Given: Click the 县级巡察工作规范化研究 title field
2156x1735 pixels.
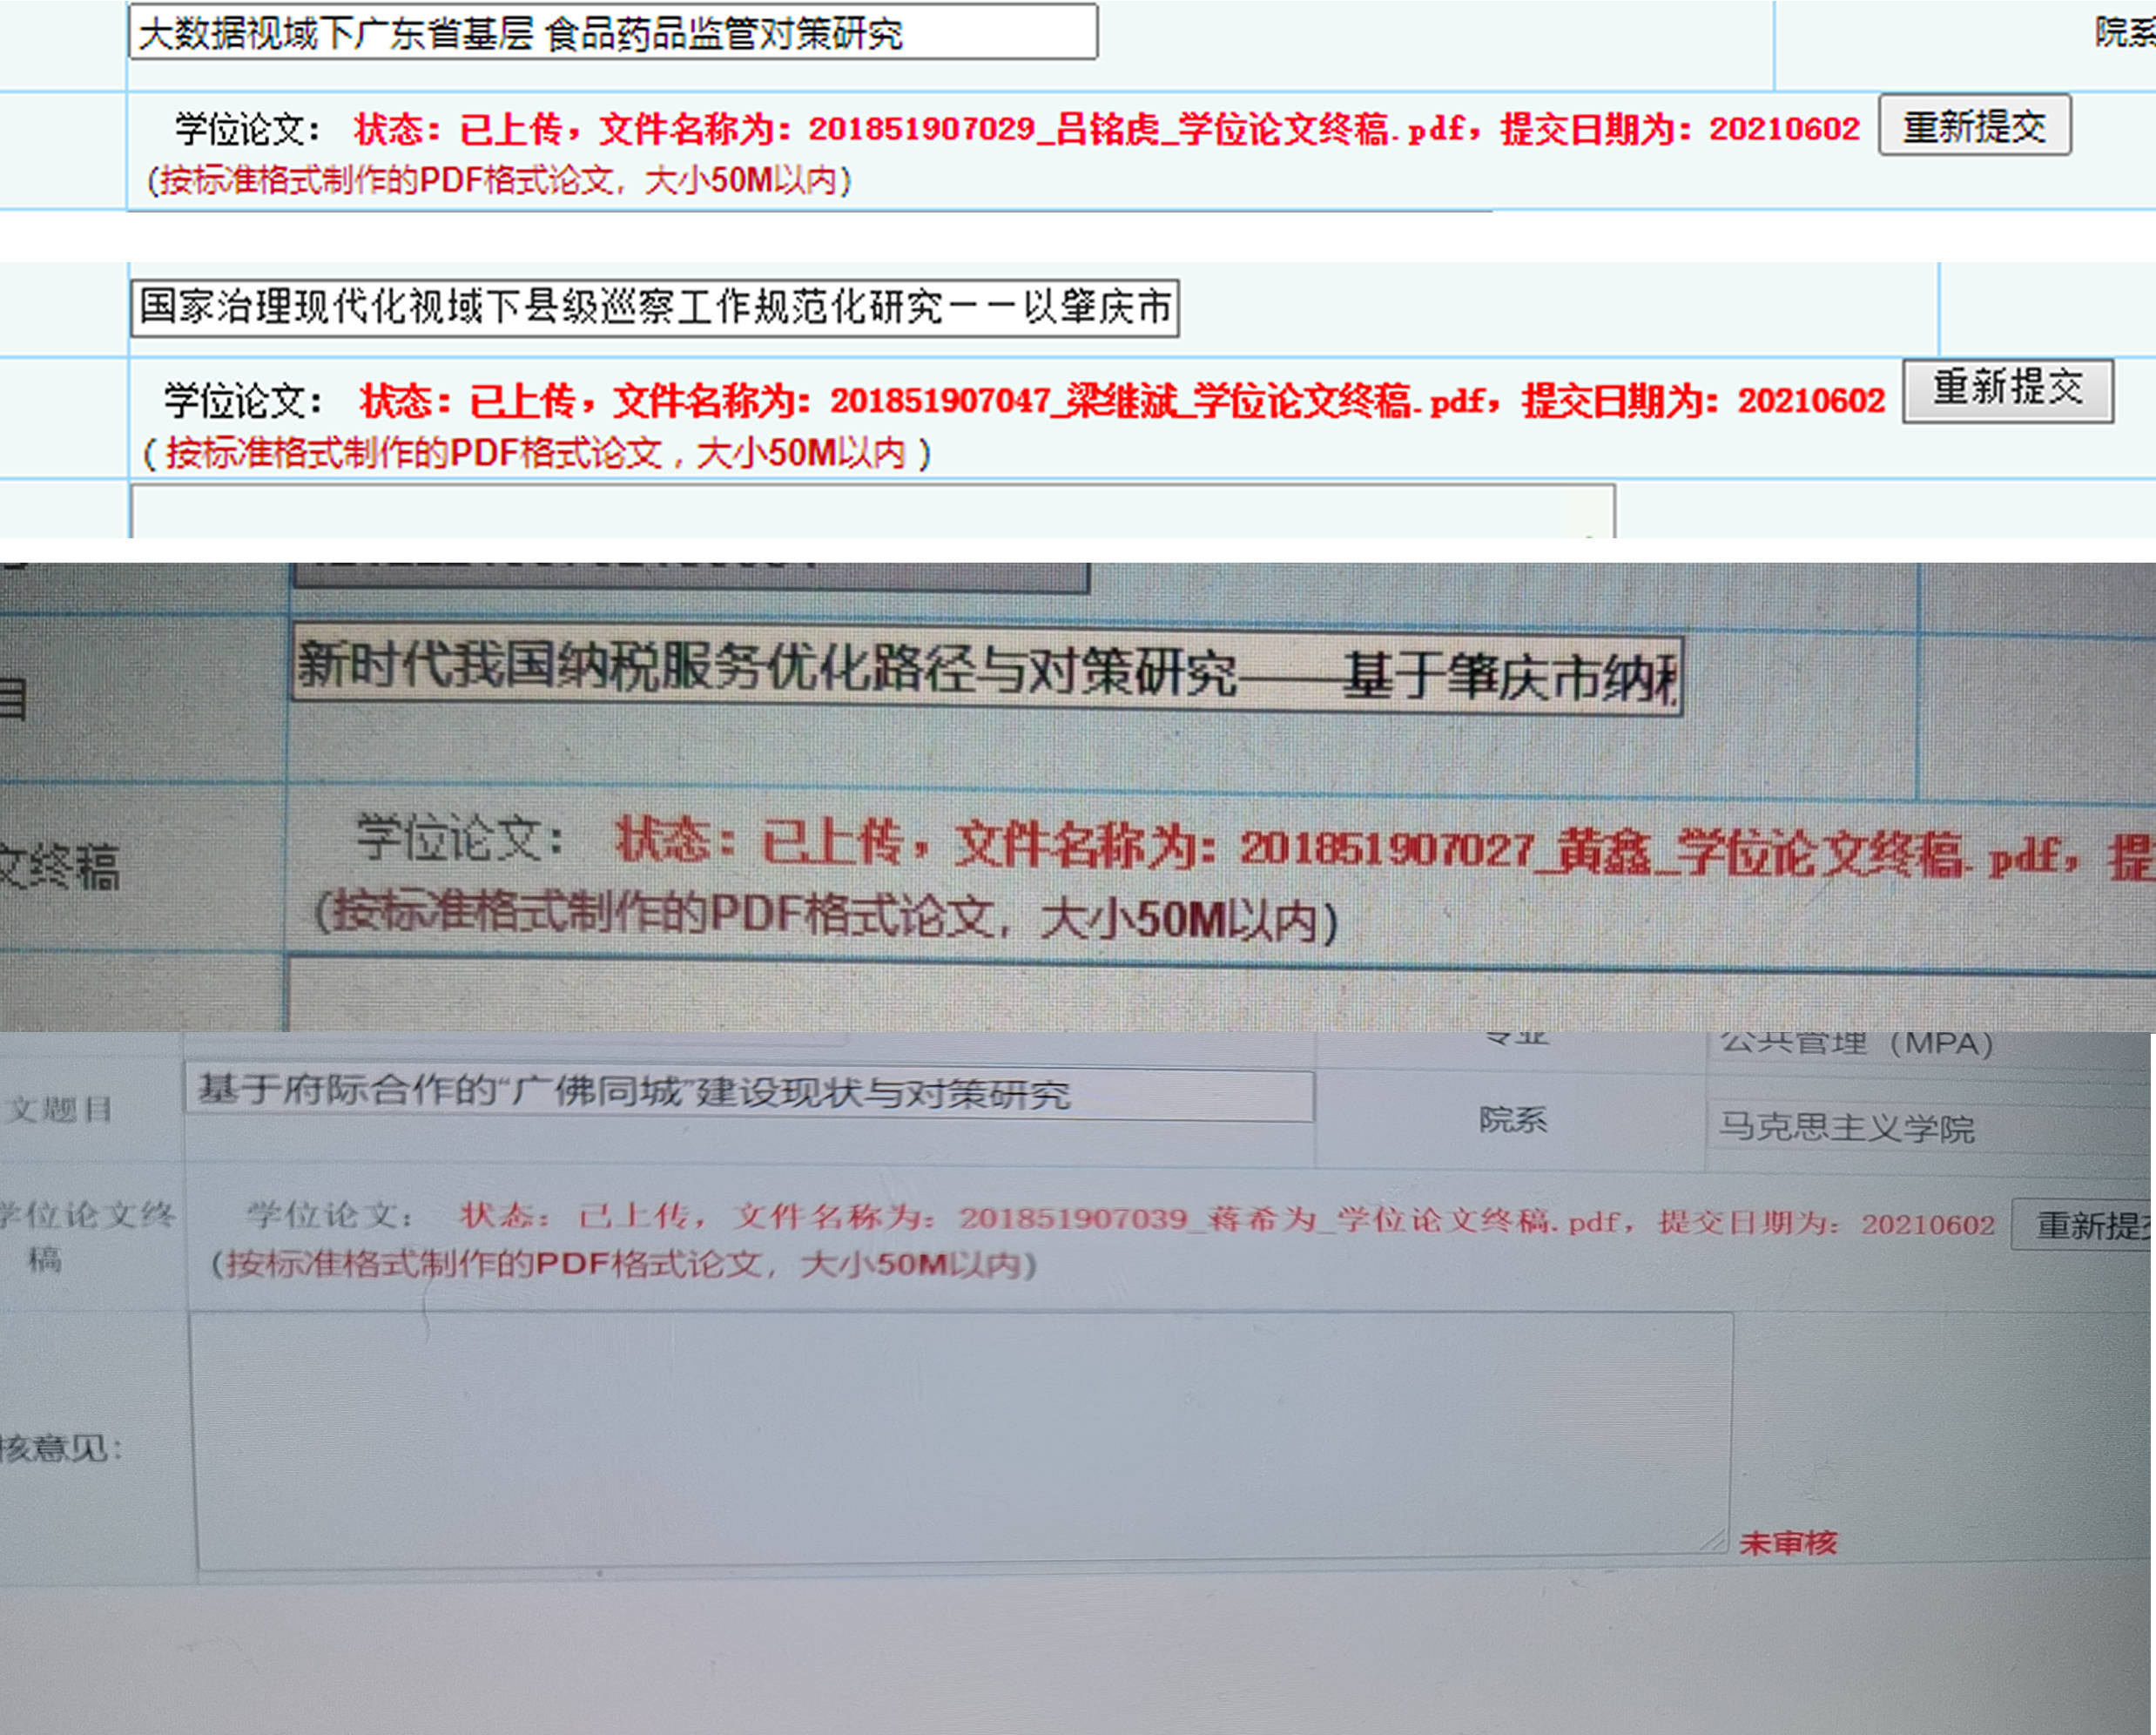Looking at the screenshot, I should (x=654, y=307).
